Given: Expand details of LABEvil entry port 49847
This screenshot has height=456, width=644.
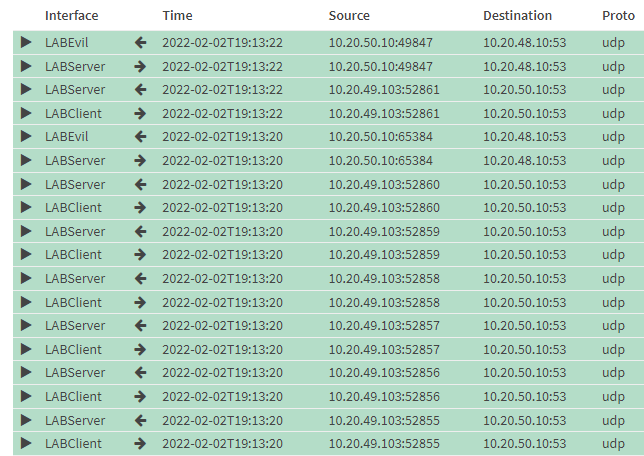Looking at the screenshot, I should pos(26,42).
